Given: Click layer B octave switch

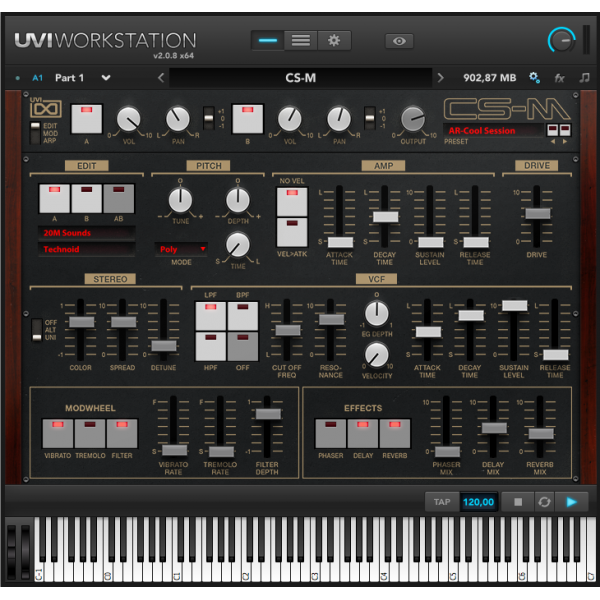Looking at the screenshot, I should coord(370,118).
